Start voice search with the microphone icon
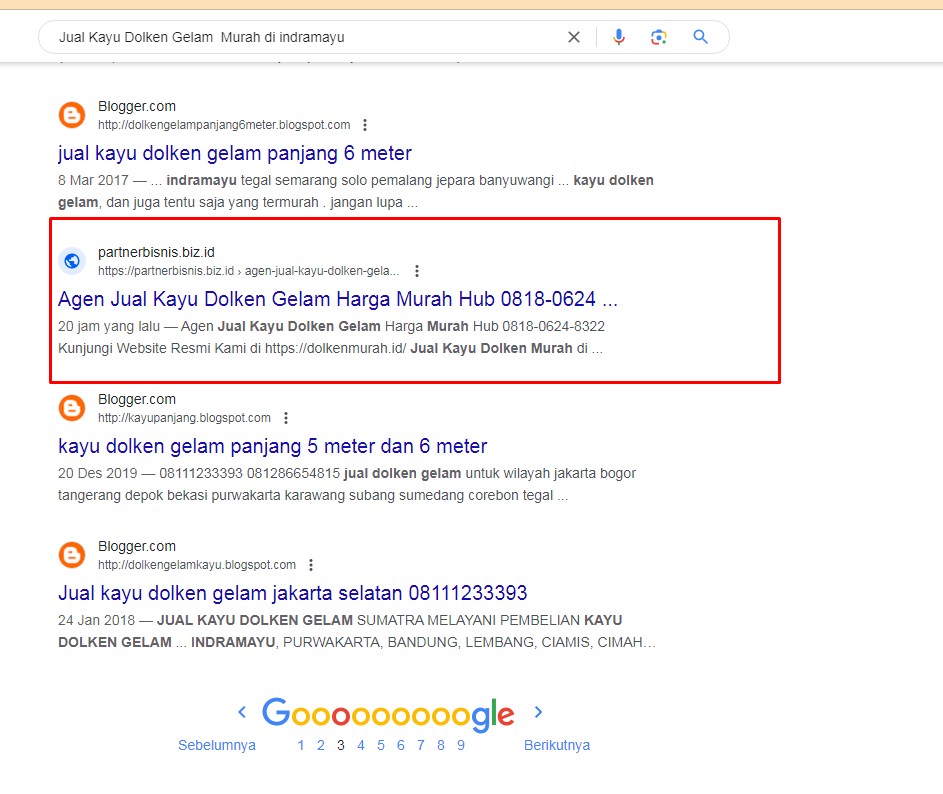The height and width of the screenshot is (794, 943). coord(618,37)
